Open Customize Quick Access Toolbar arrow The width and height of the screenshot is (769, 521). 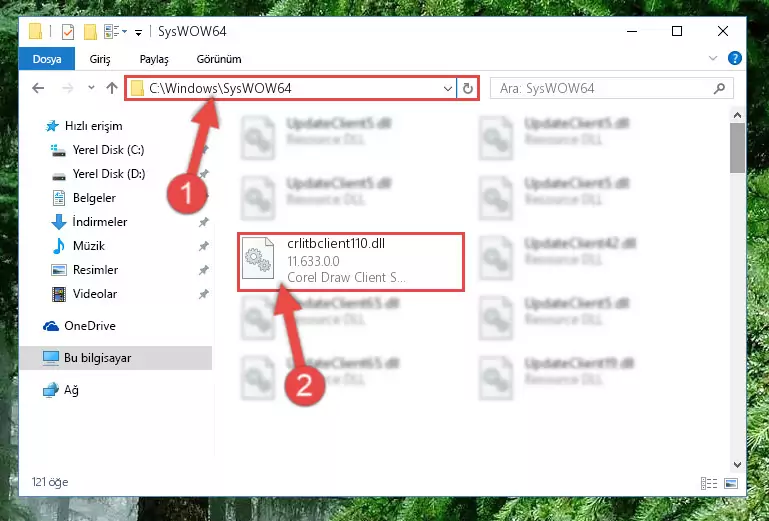(x=139, y=33)
